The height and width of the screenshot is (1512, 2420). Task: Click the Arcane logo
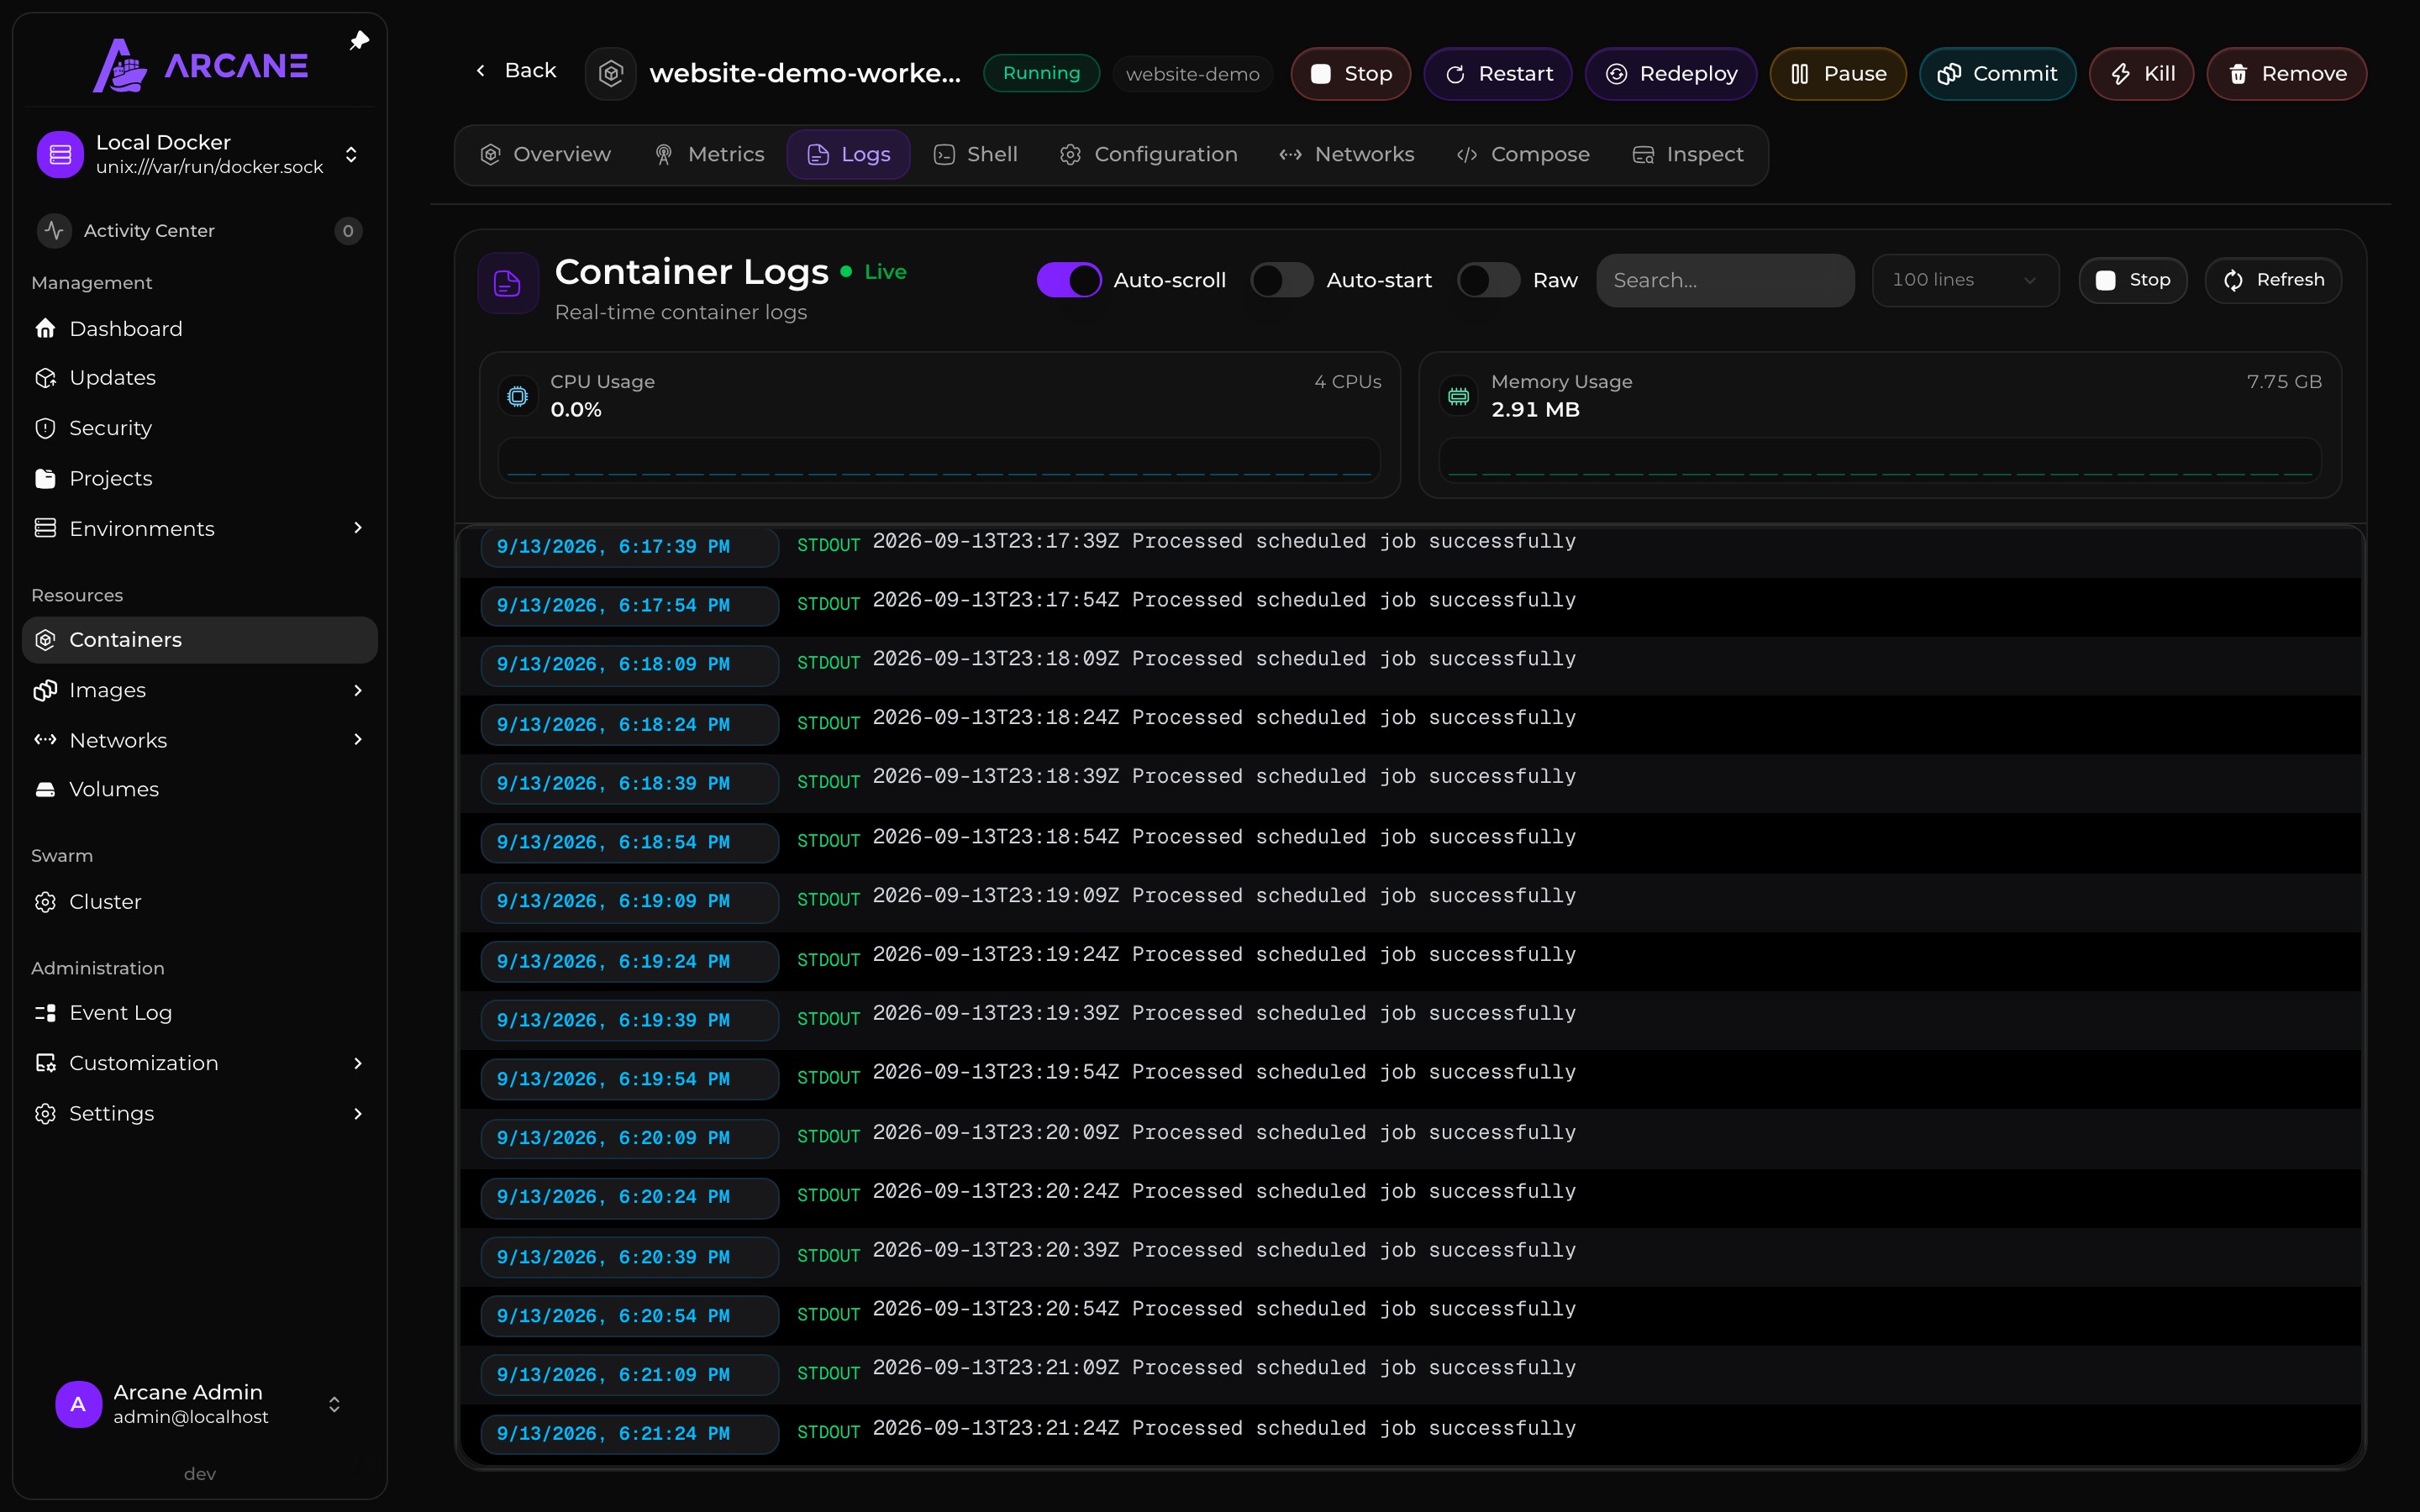200,66
